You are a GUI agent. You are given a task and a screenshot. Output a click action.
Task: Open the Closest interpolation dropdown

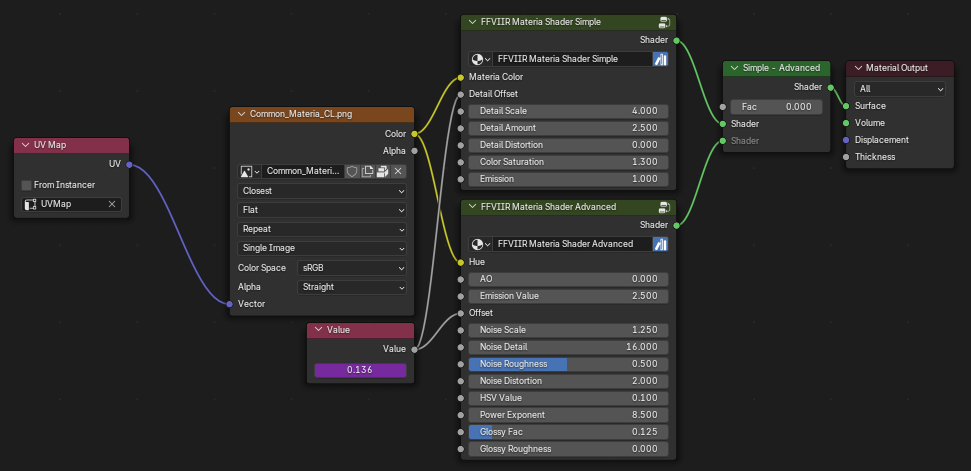coord(322,191)
